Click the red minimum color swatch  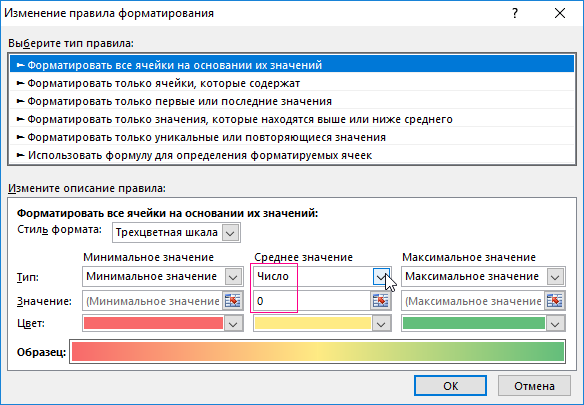pyautogui.click(x=153, y=323)
